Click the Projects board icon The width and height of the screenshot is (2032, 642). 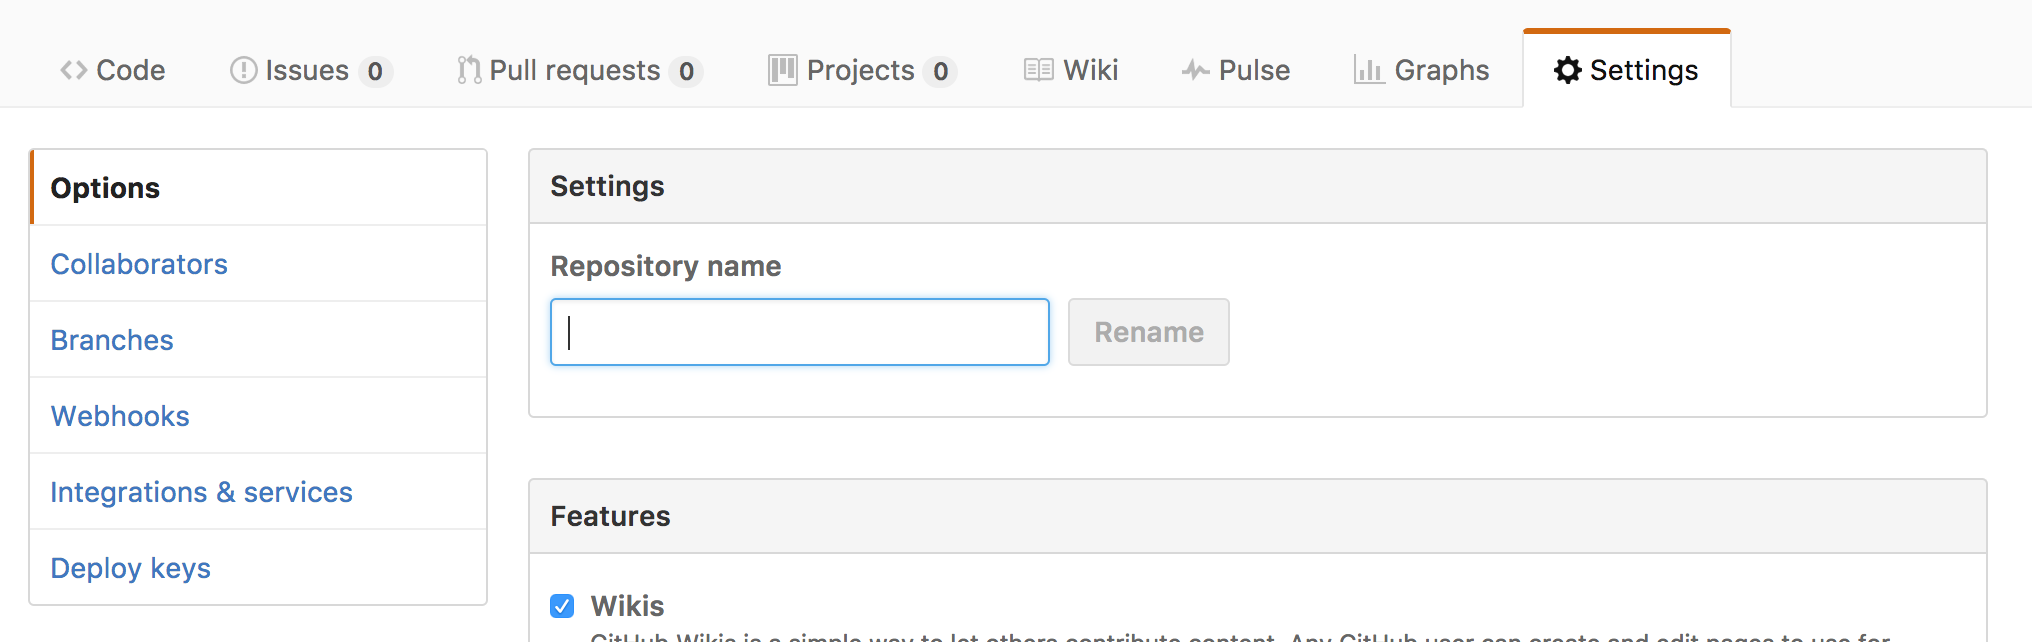[x=782, y=70]
